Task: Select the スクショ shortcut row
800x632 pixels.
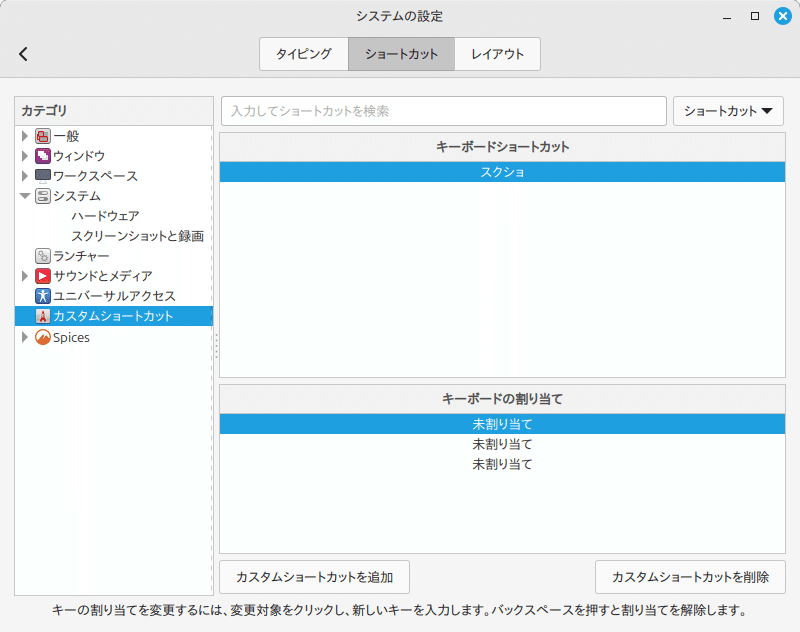Action: click(503, 172)
